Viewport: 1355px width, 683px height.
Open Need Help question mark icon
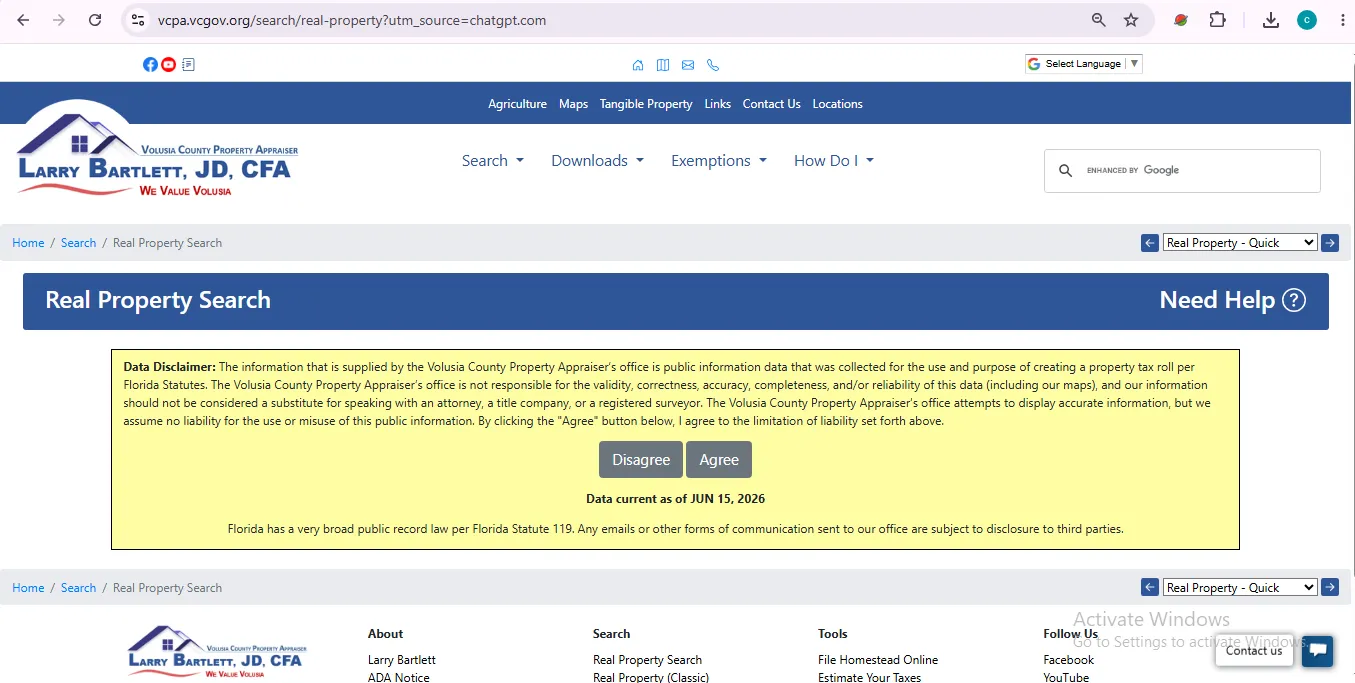1294,300
